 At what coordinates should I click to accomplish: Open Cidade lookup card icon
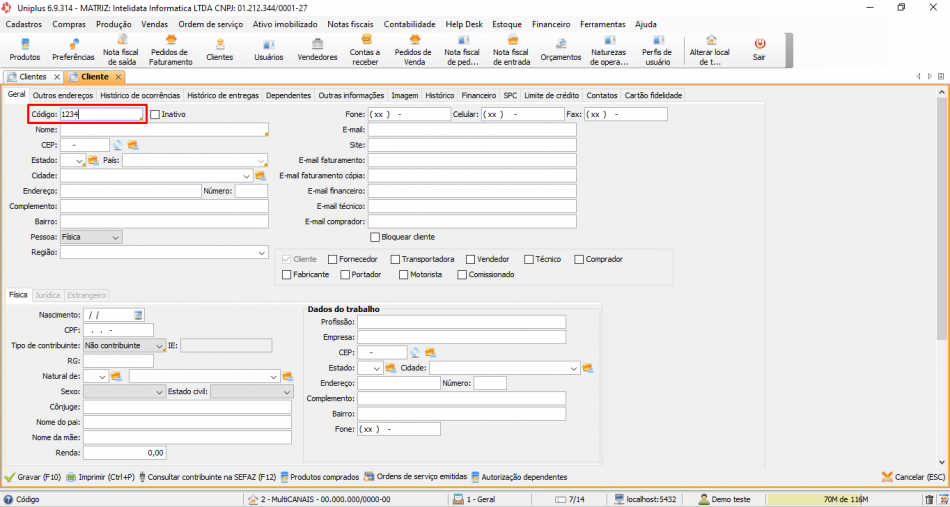261,176
